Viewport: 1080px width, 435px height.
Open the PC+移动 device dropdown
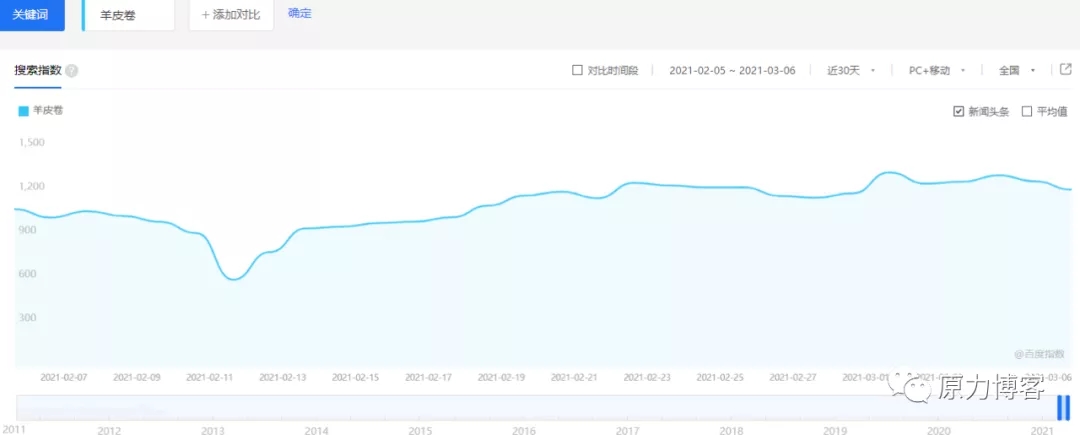tap(936, 71)
